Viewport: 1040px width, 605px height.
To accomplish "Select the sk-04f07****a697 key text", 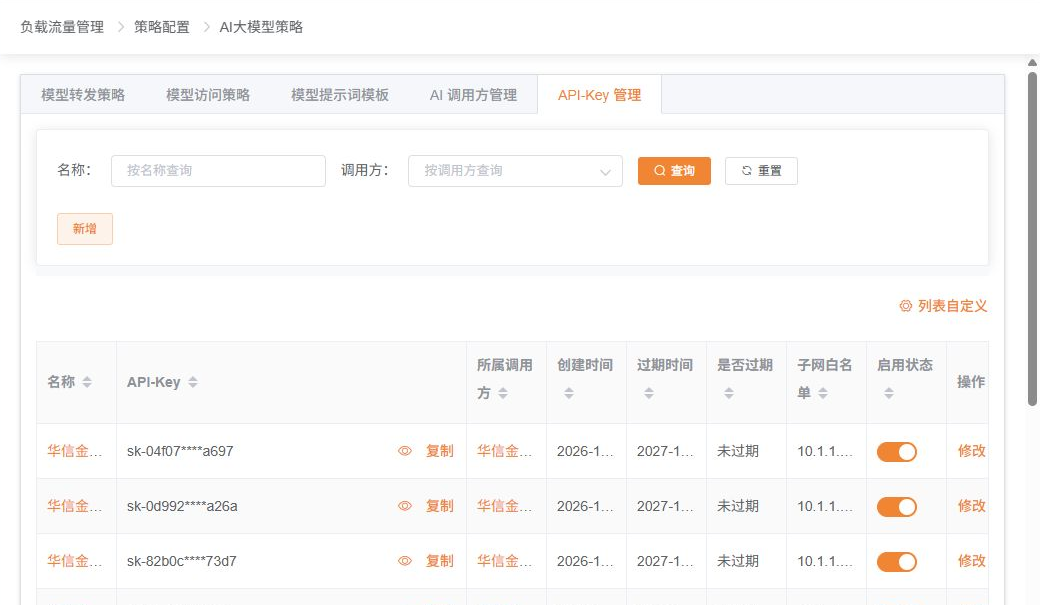I will (x=180, y=451).
